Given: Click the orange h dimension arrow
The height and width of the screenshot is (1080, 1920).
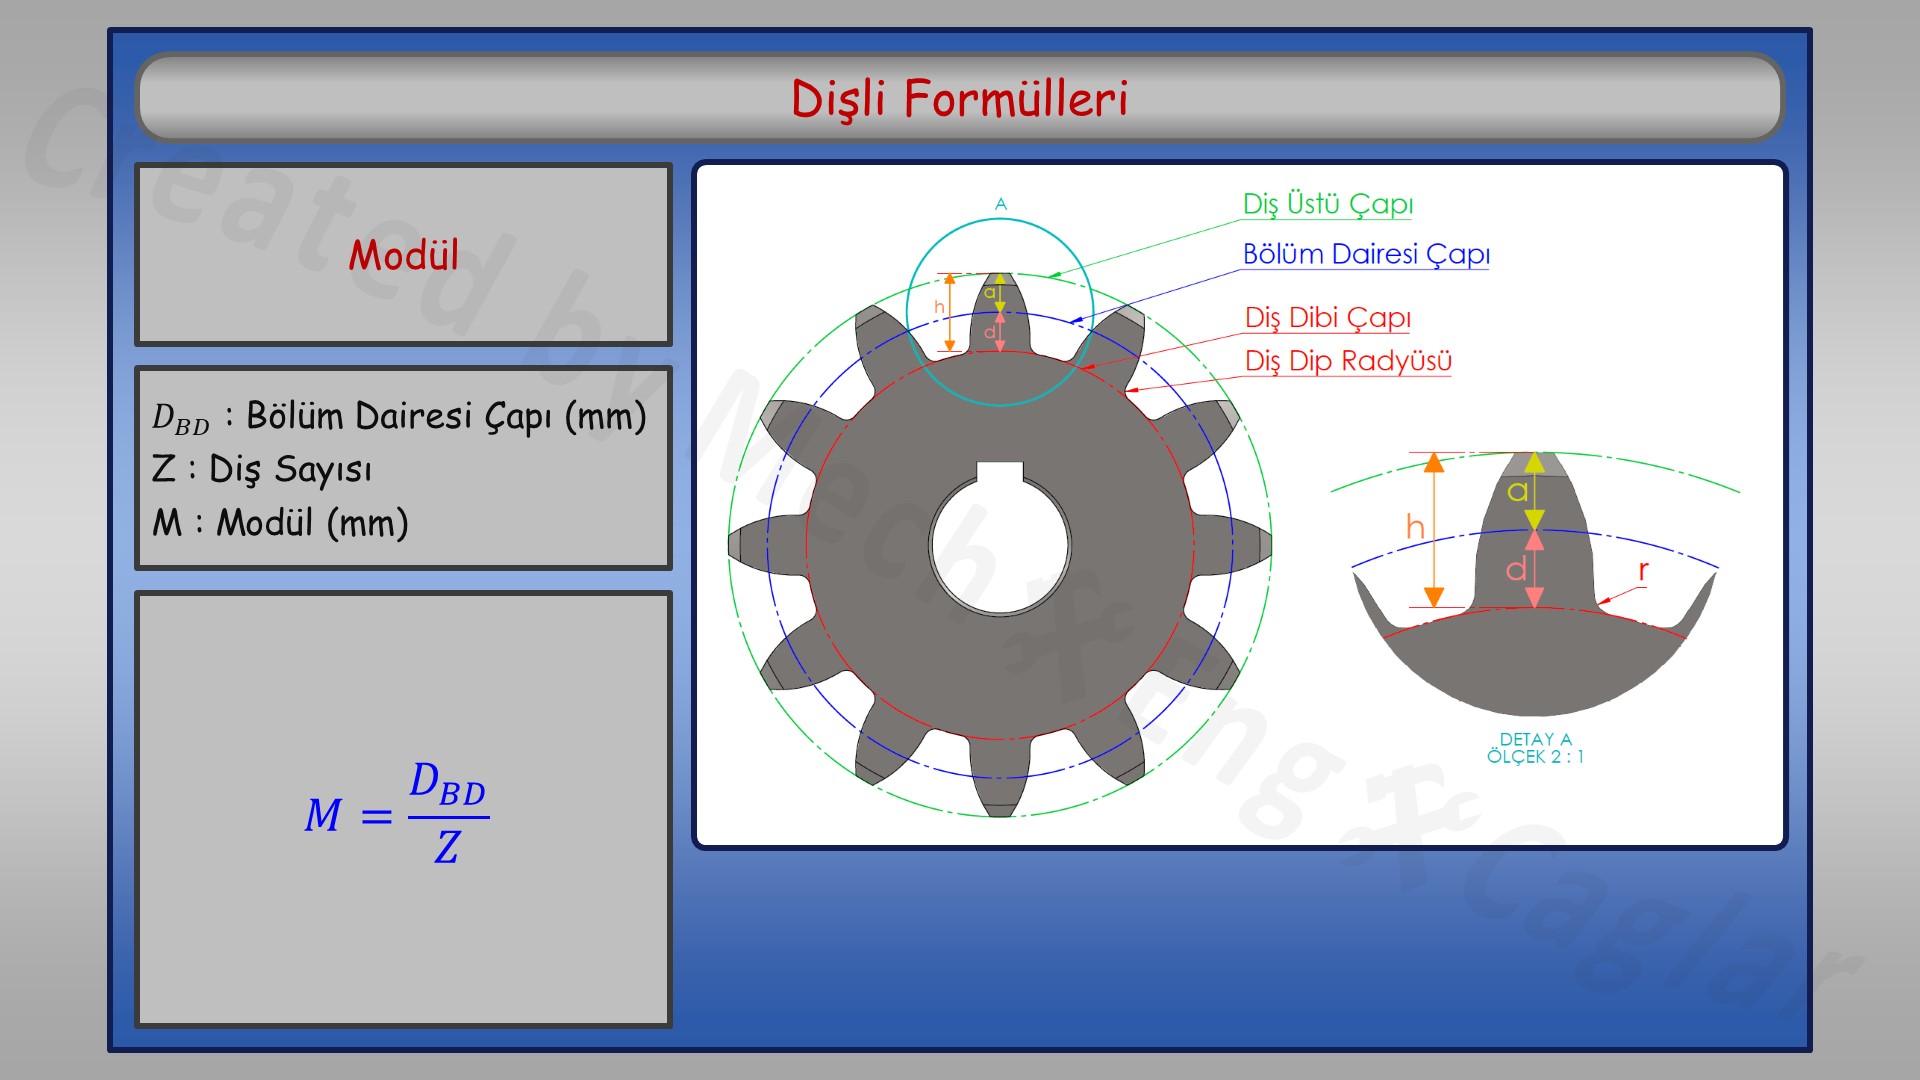Looking at the screenshot, I should pos(1433,530).
